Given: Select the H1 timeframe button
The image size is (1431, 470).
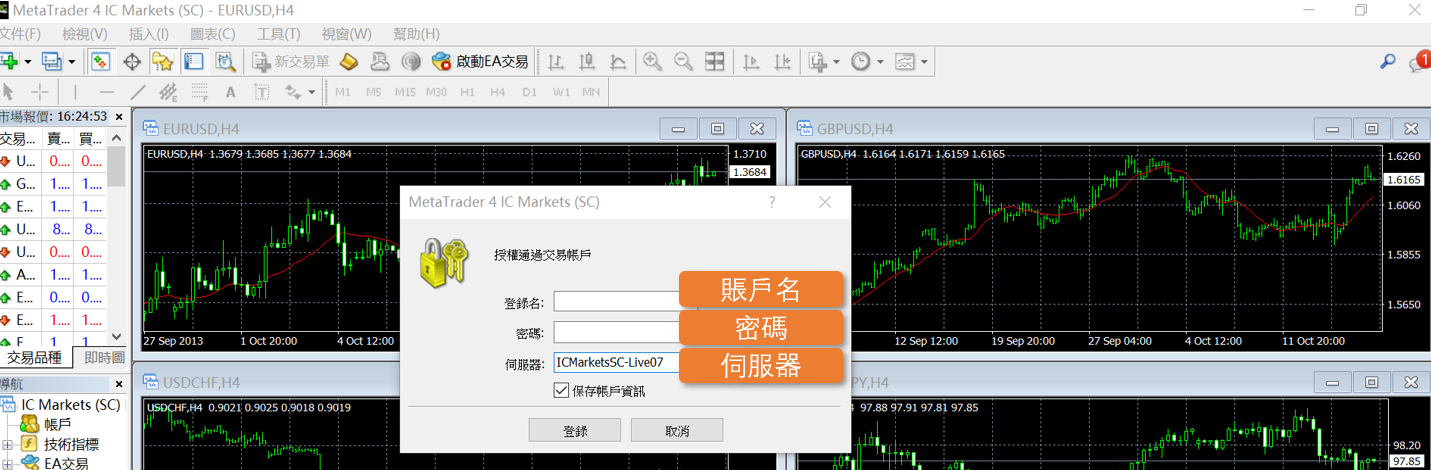Looking at the screenshot, I should pos(467,92).
